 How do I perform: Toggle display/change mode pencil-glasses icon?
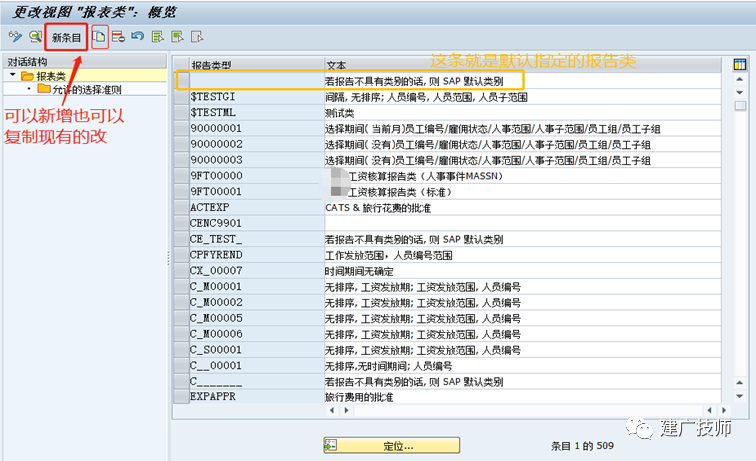(15, 37)
